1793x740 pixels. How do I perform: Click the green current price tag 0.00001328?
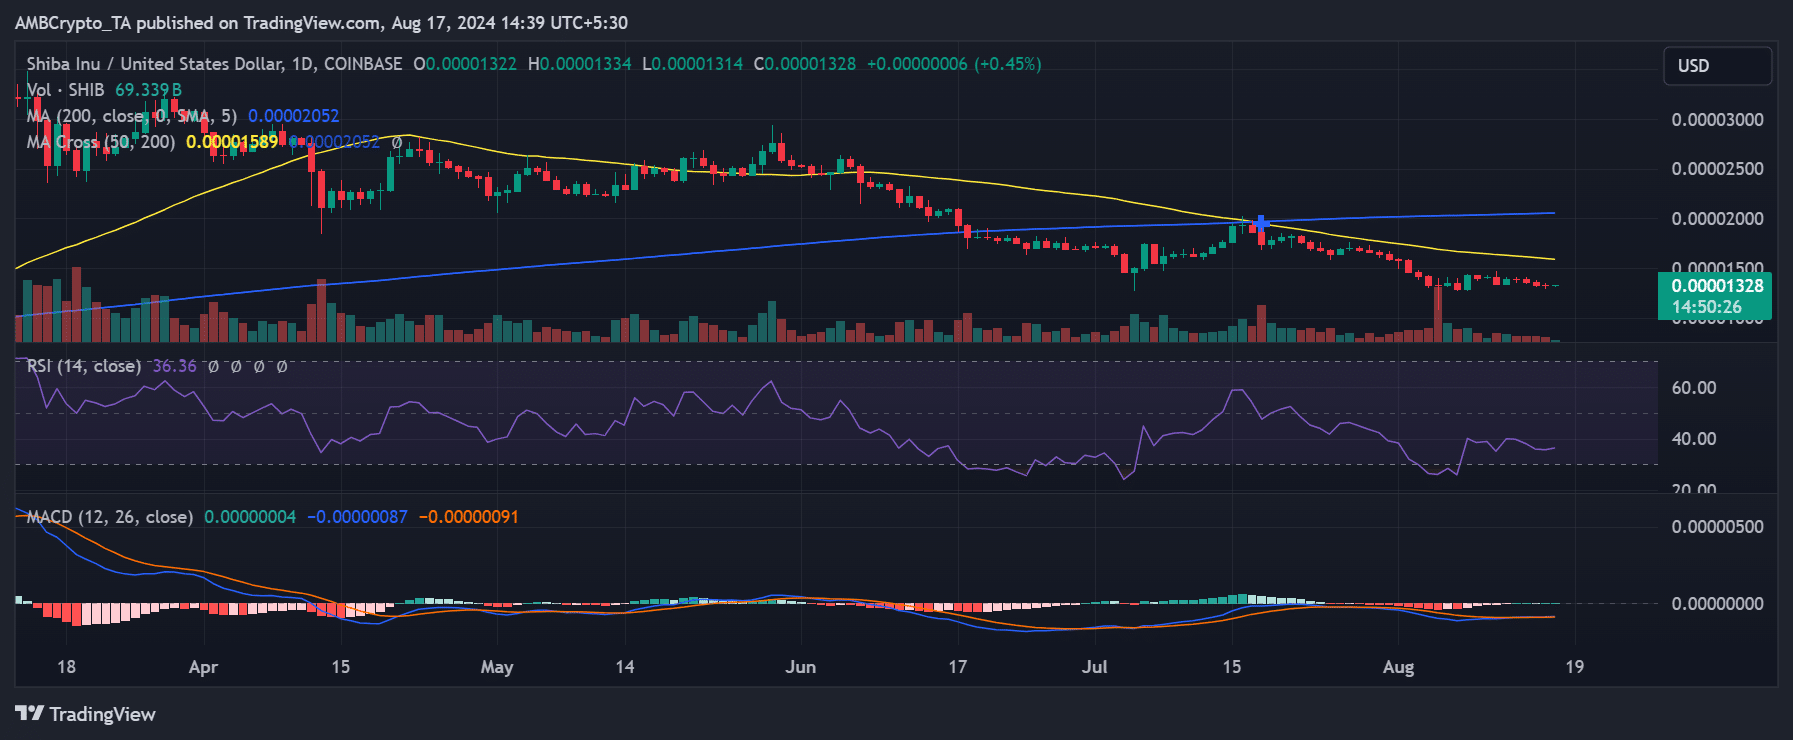pos(1715,286)
